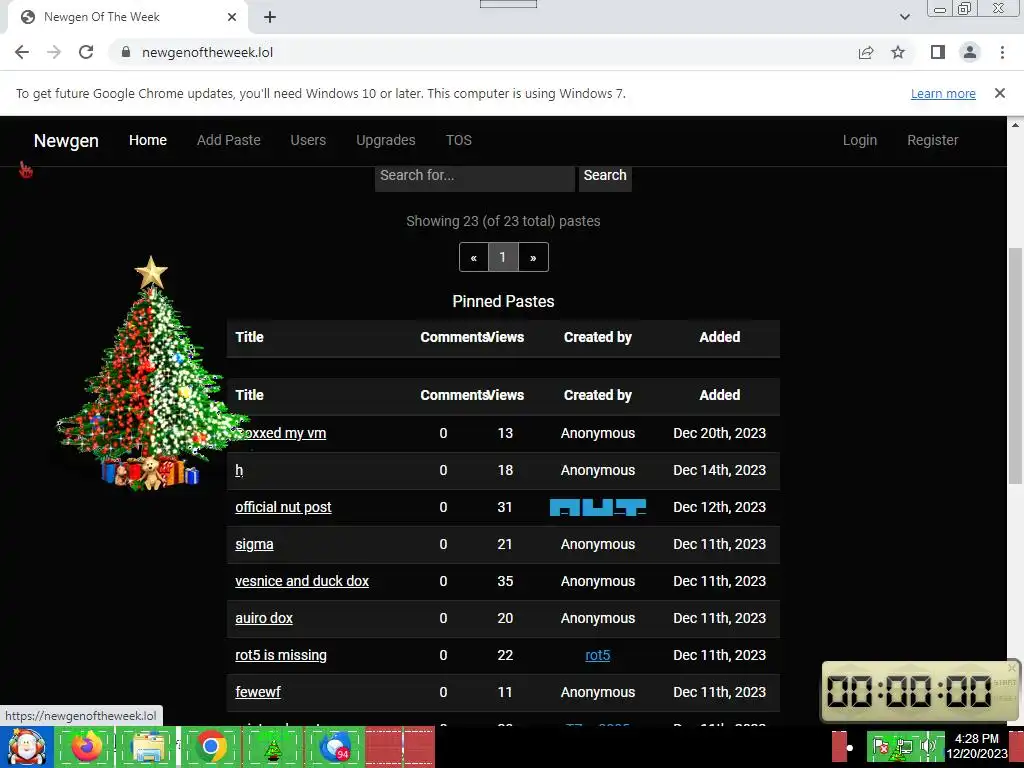Open the 'doxxed my vm' paste
Screen dimensions: 1024x768
pos(281,434)
